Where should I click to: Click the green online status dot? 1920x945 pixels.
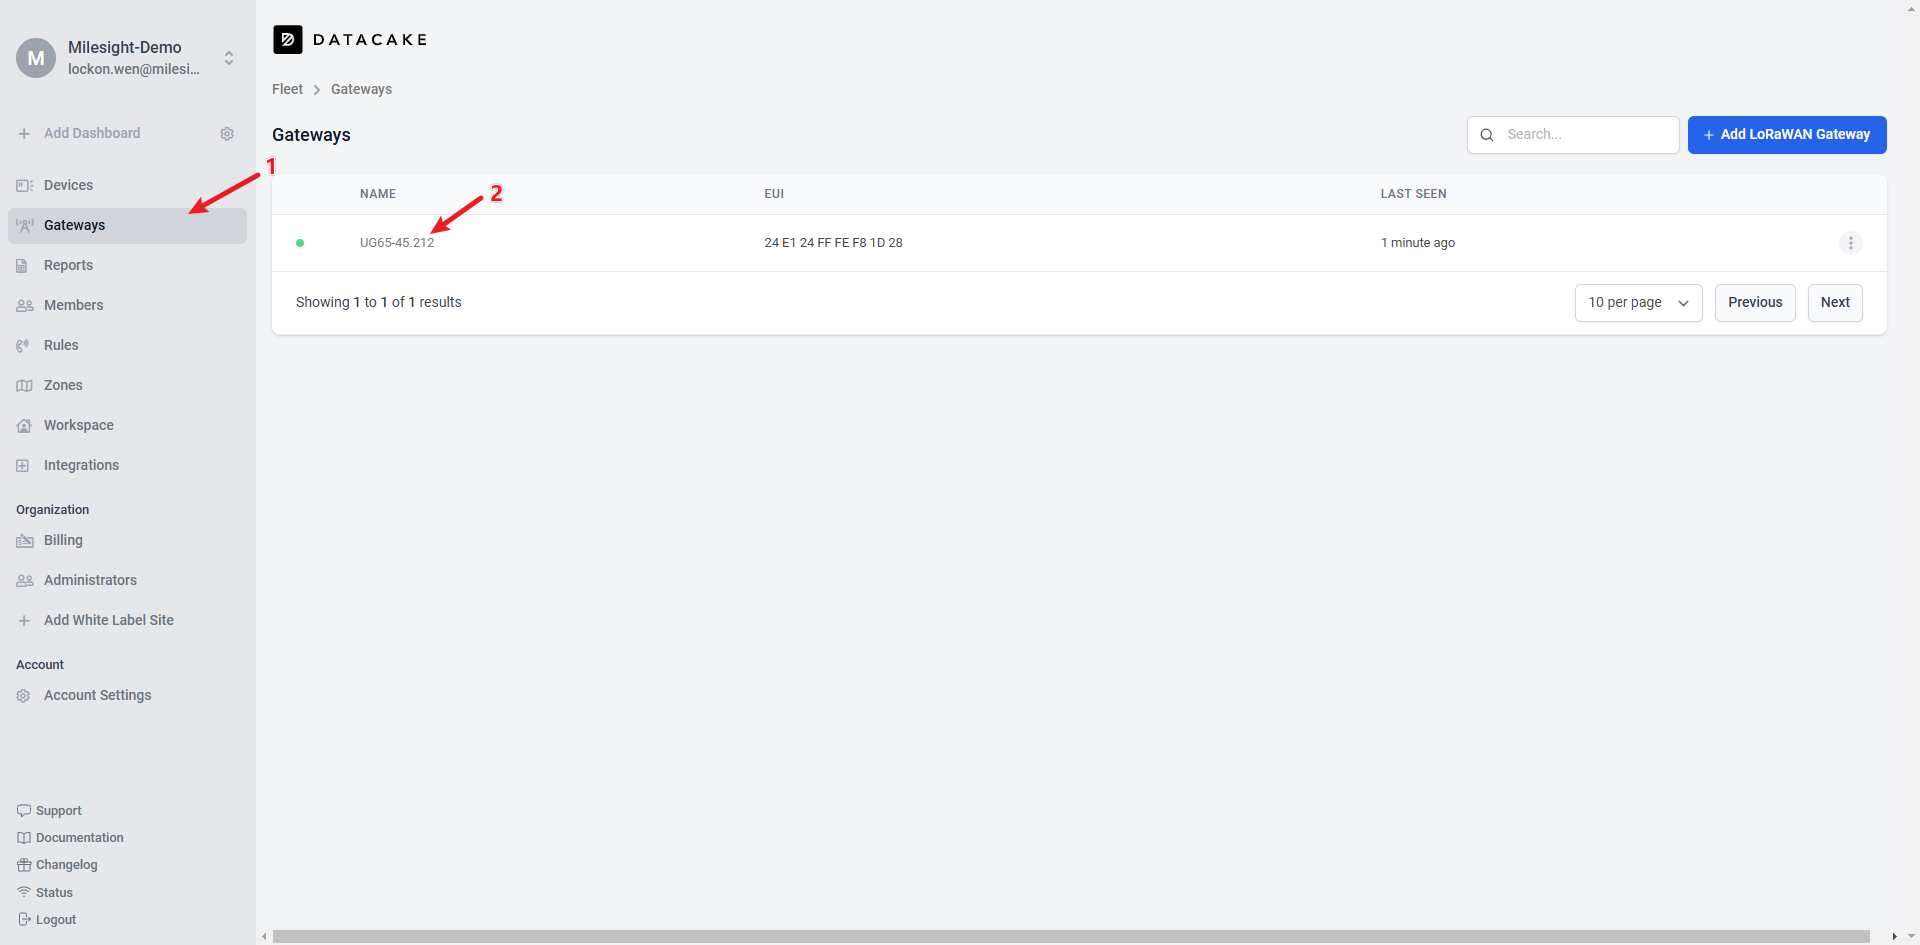coord(300,243)
